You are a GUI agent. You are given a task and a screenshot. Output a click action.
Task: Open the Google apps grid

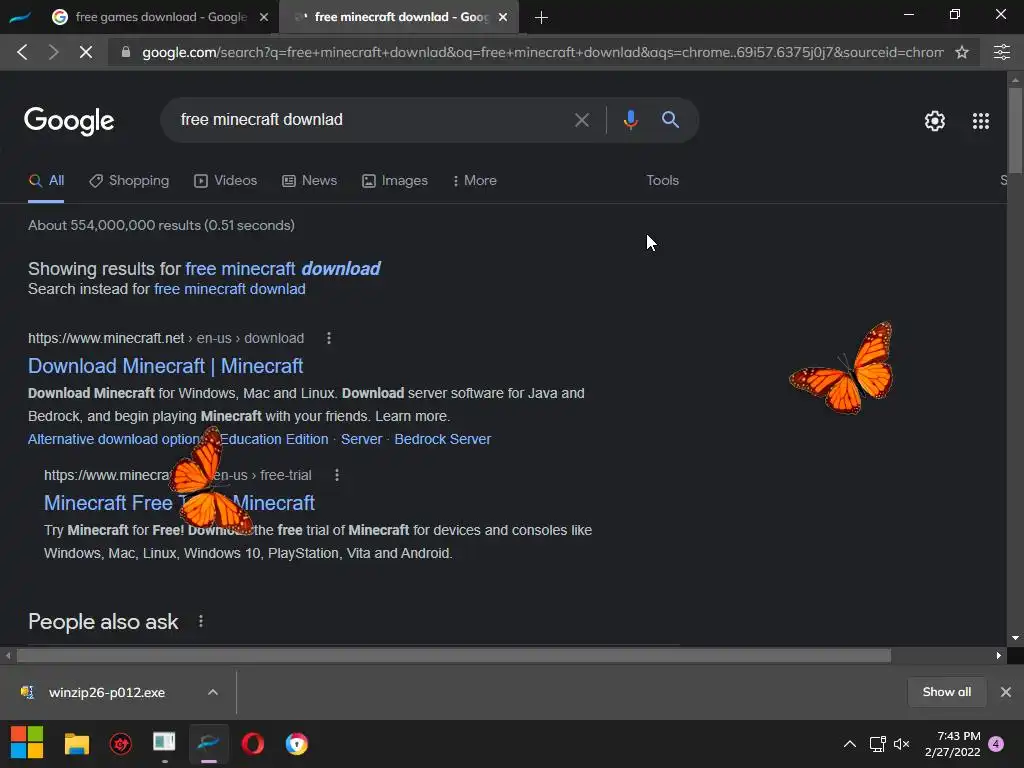coord(980,121)
